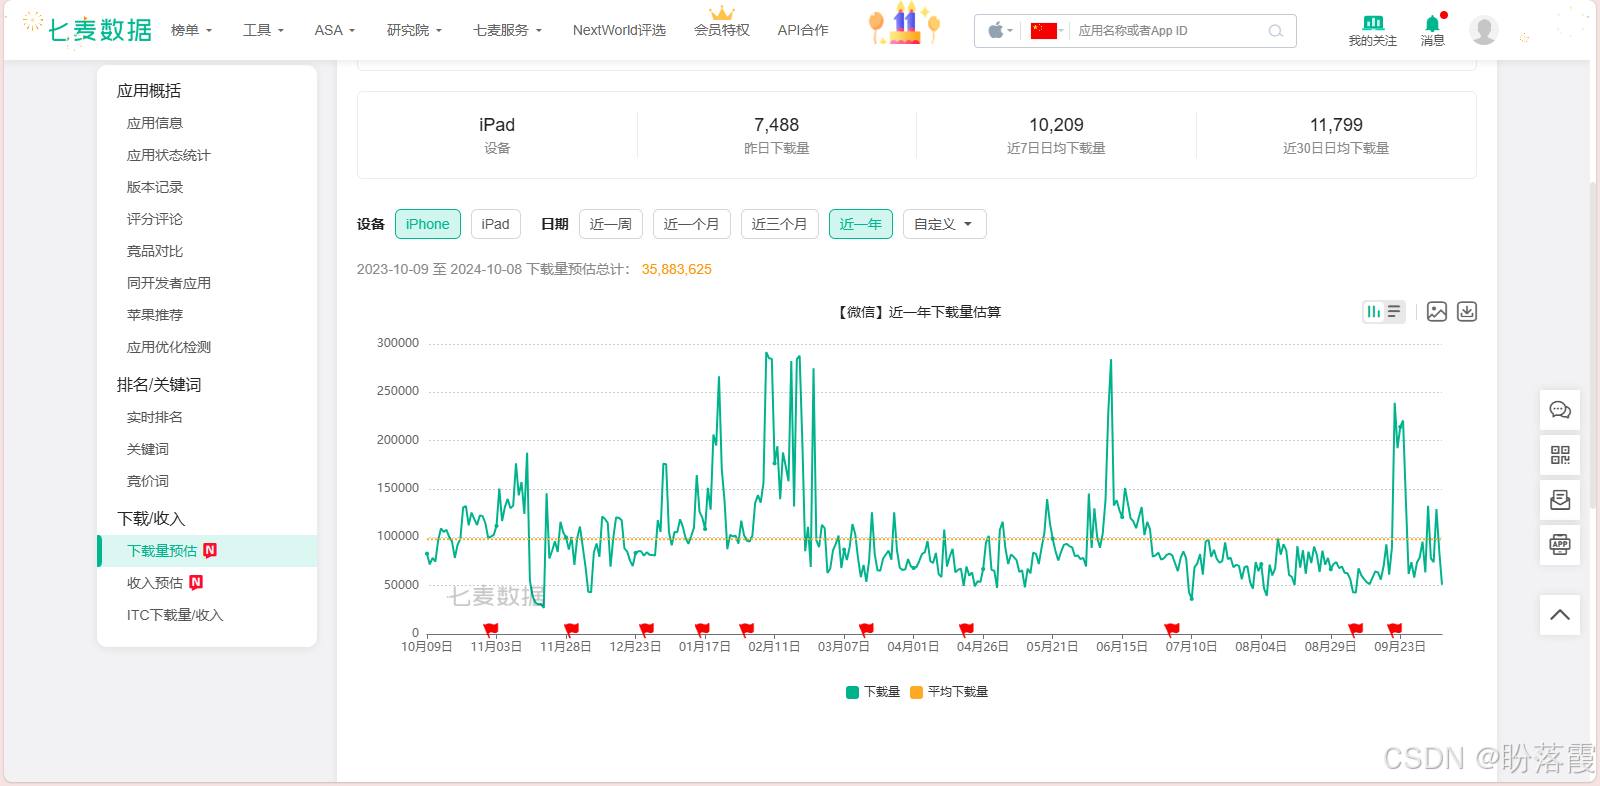
Task: Expand the 七麦服务 menu
Action: pos(507,30)
